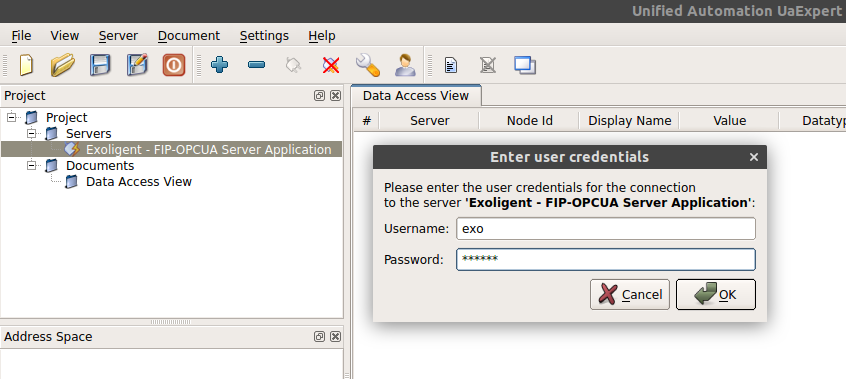The height and width of the screenshot is (379, 846).
Task: Collapse the Servers tree node
Action: point(32,133)
